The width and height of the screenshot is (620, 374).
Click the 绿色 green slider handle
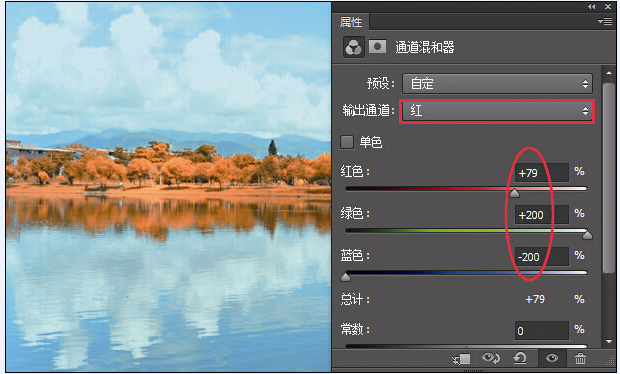587,235
